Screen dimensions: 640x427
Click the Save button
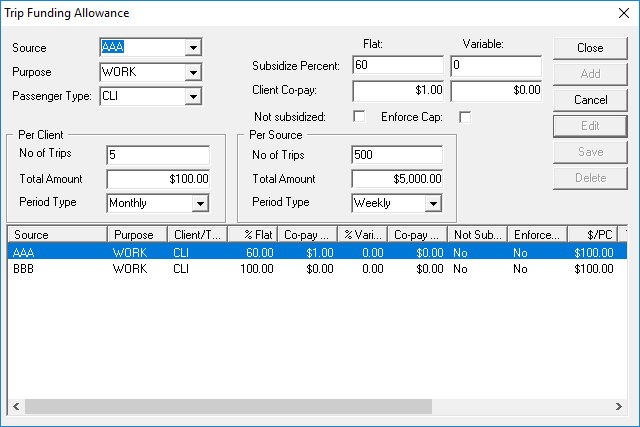590,152
